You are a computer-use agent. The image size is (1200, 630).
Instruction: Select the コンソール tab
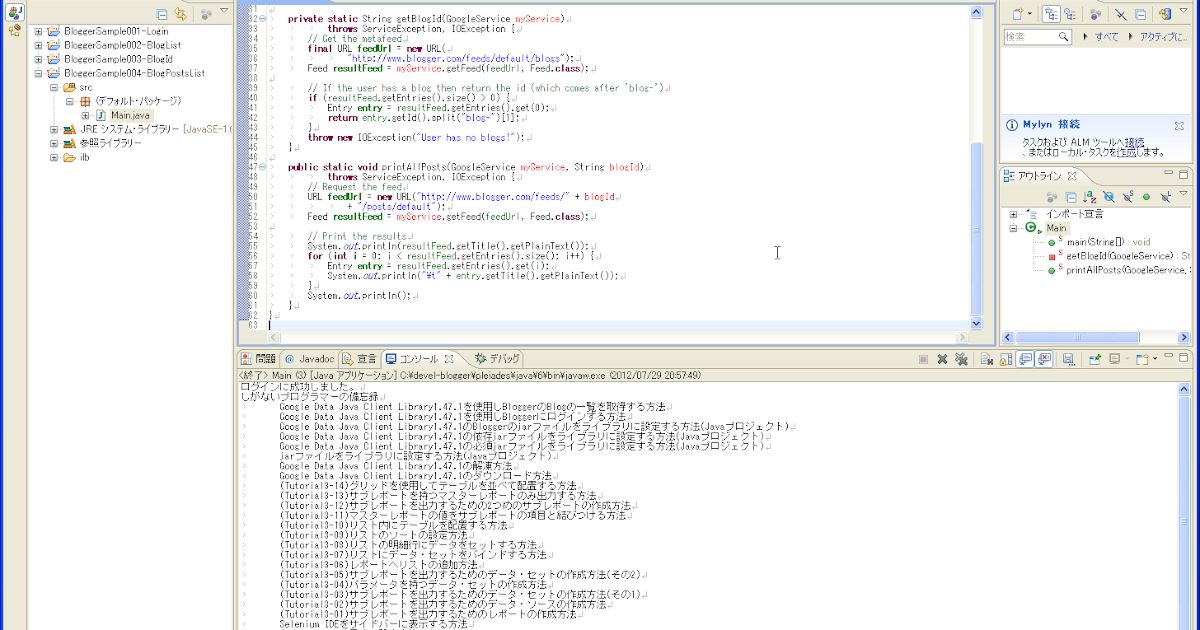coord(419,358)
